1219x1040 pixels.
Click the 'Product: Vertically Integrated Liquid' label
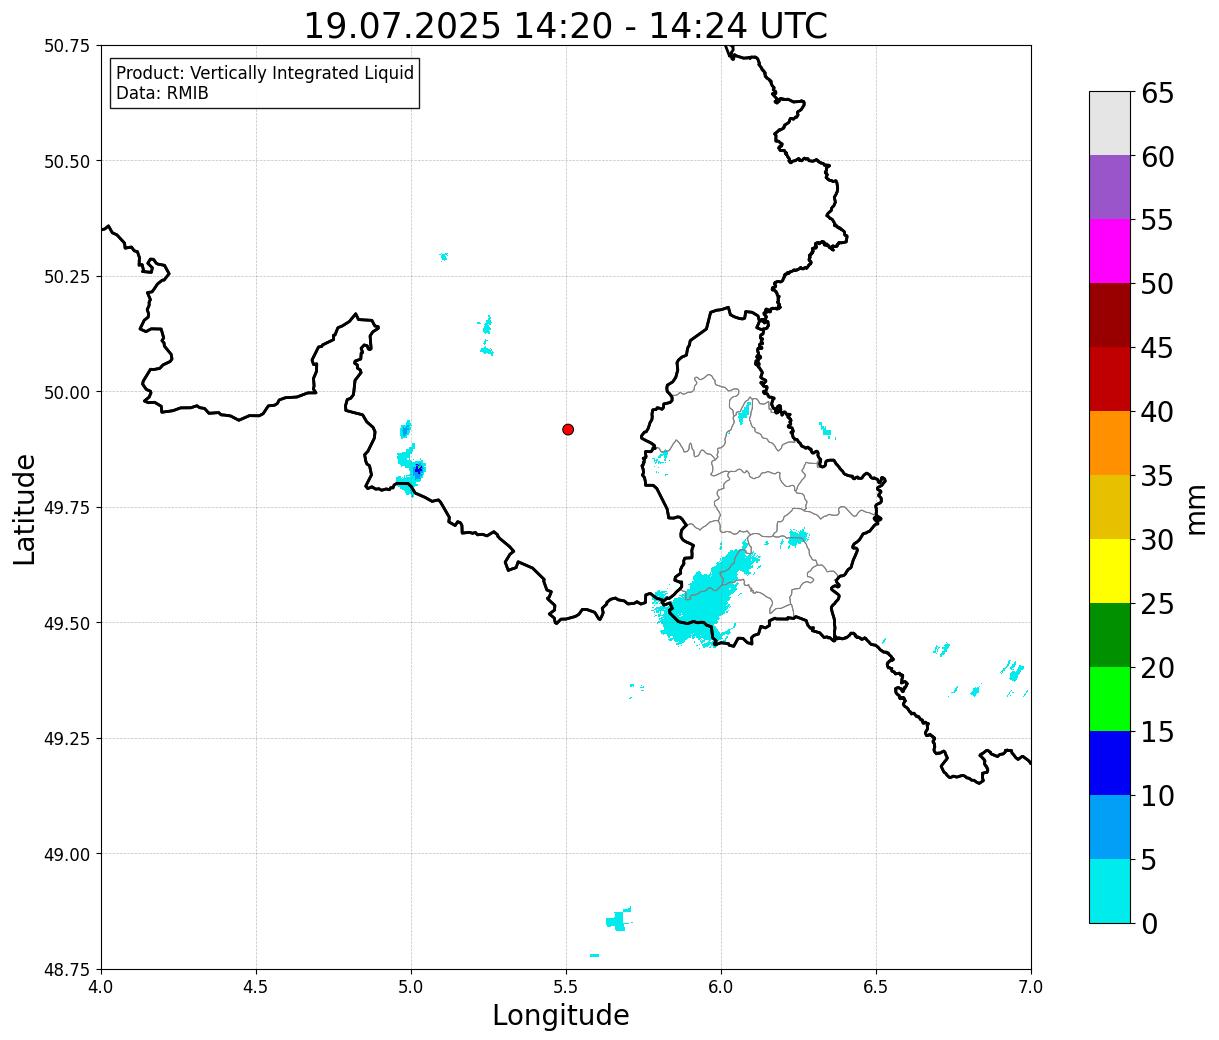point(265,73)
